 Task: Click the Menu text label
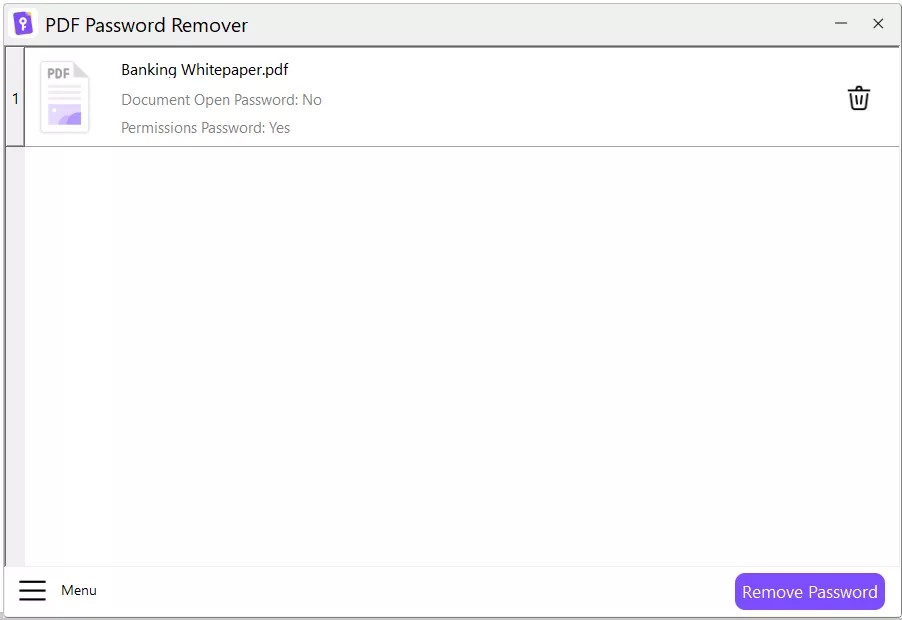click(78, 590)
